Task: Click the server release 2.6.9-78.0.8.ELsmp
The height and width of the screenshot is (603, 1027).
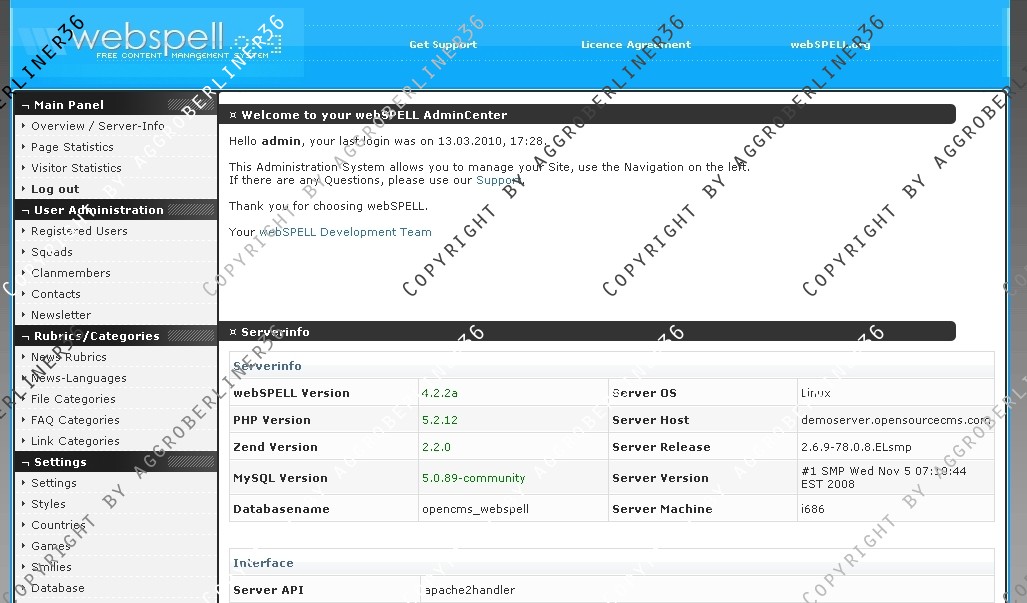Action: 856,447
